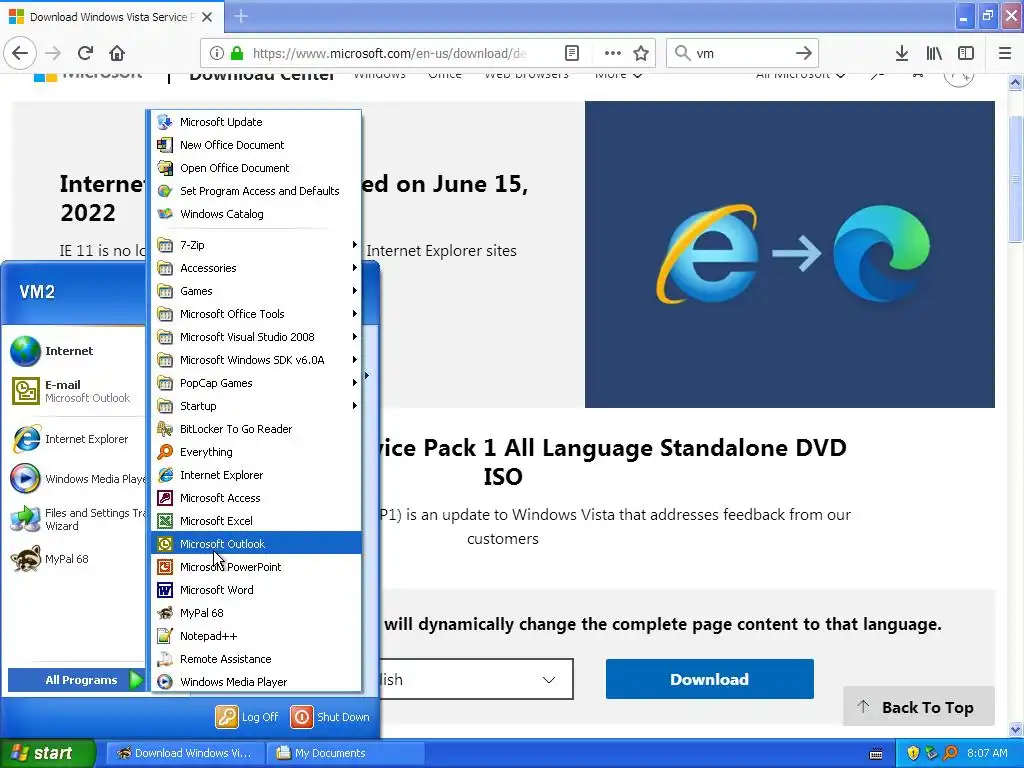Click the search box containing 'vm'
1024x768 pixels.
click(x=743, y=53)
